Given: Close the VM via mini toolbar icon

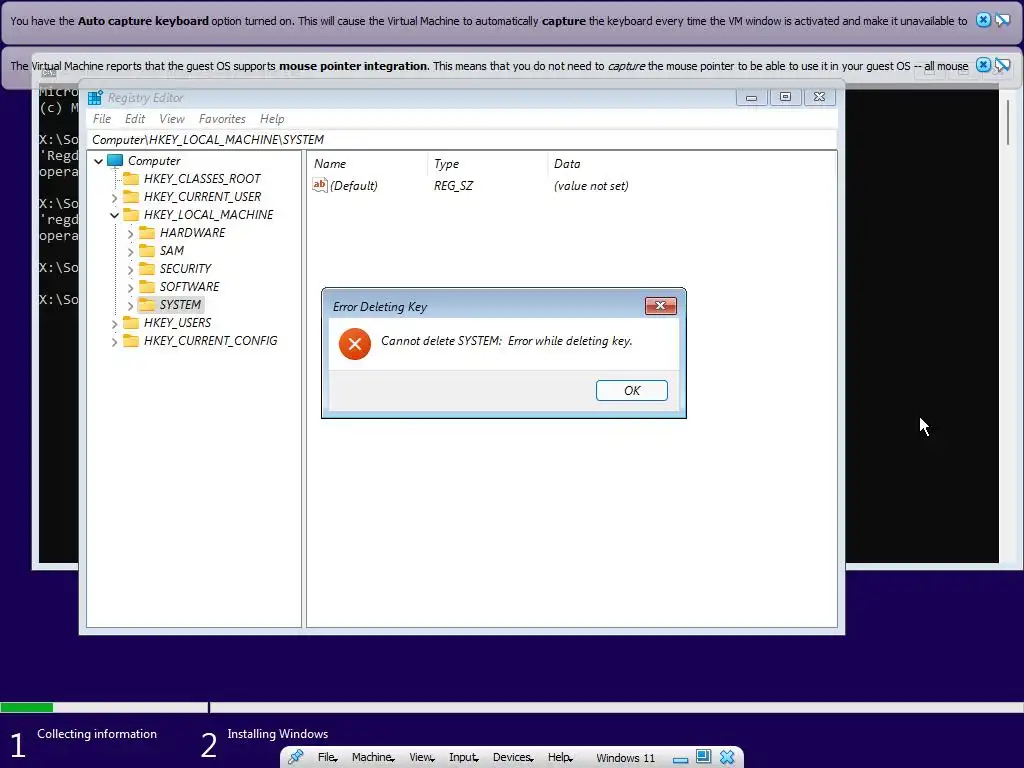Looking at the screenshot, I should click(x=727, y=757).
